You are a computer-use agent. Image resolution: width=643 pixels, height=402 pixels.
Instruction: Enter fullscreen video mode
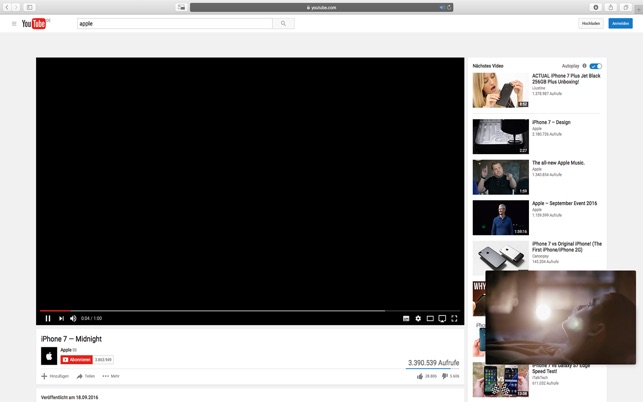[x=454, y=318]
